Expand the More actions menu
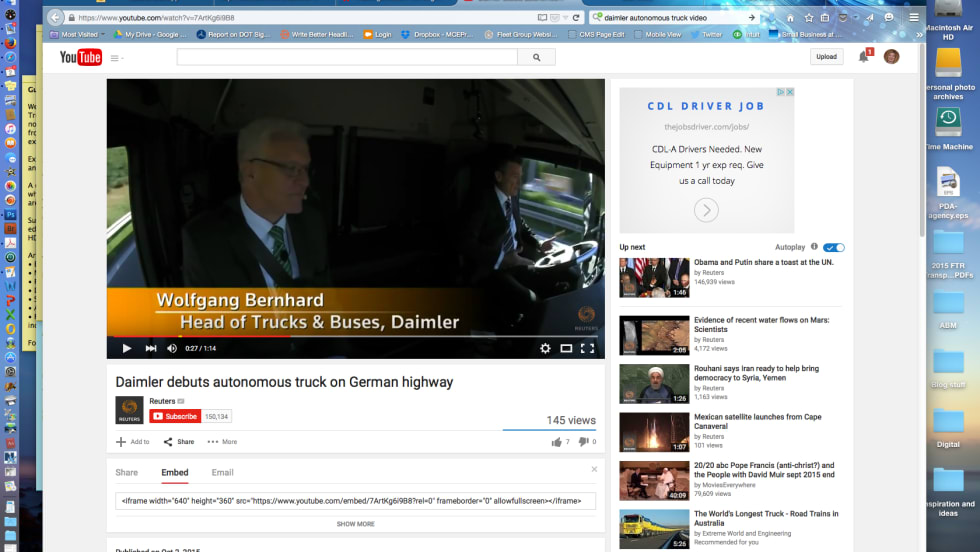This screenshot has width=980, height=552. tap(222, 441)
